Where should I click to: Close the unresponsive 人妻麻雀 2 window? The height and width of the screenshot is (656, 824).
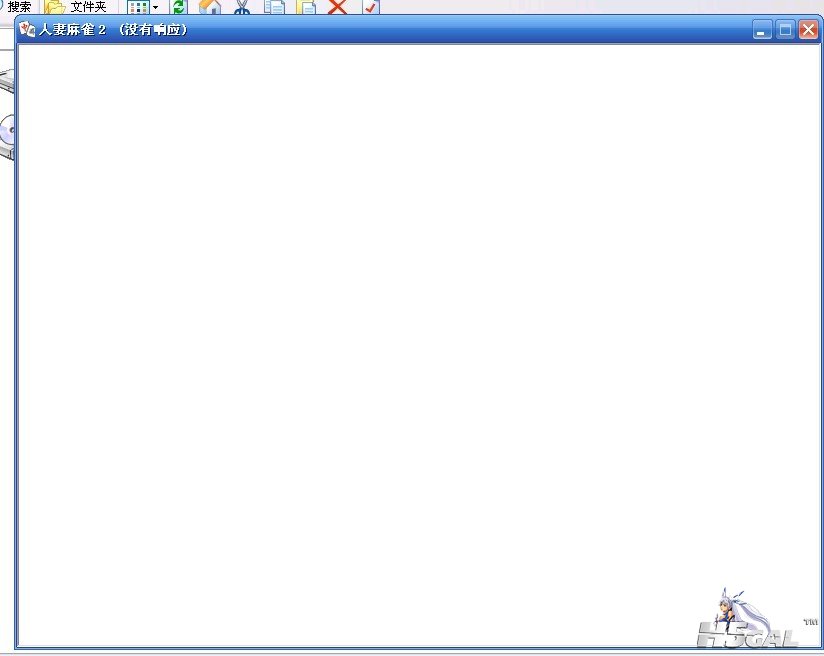pyautogui.click(x=808, y=30)
